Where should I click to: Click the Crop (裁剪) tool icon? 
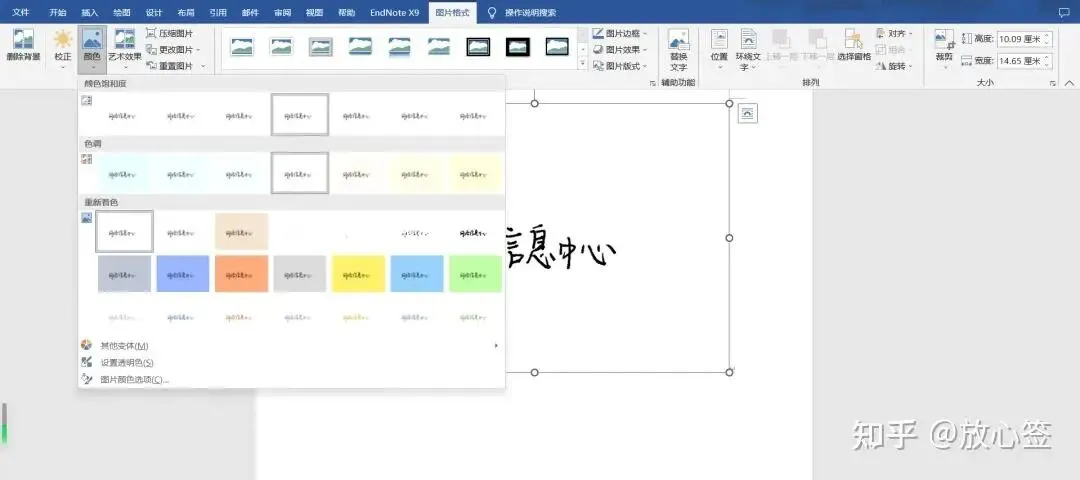(x=944, y=39)
